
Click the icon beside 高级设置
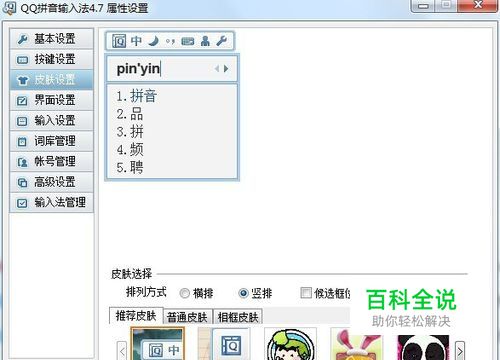(x=22, y=183)
